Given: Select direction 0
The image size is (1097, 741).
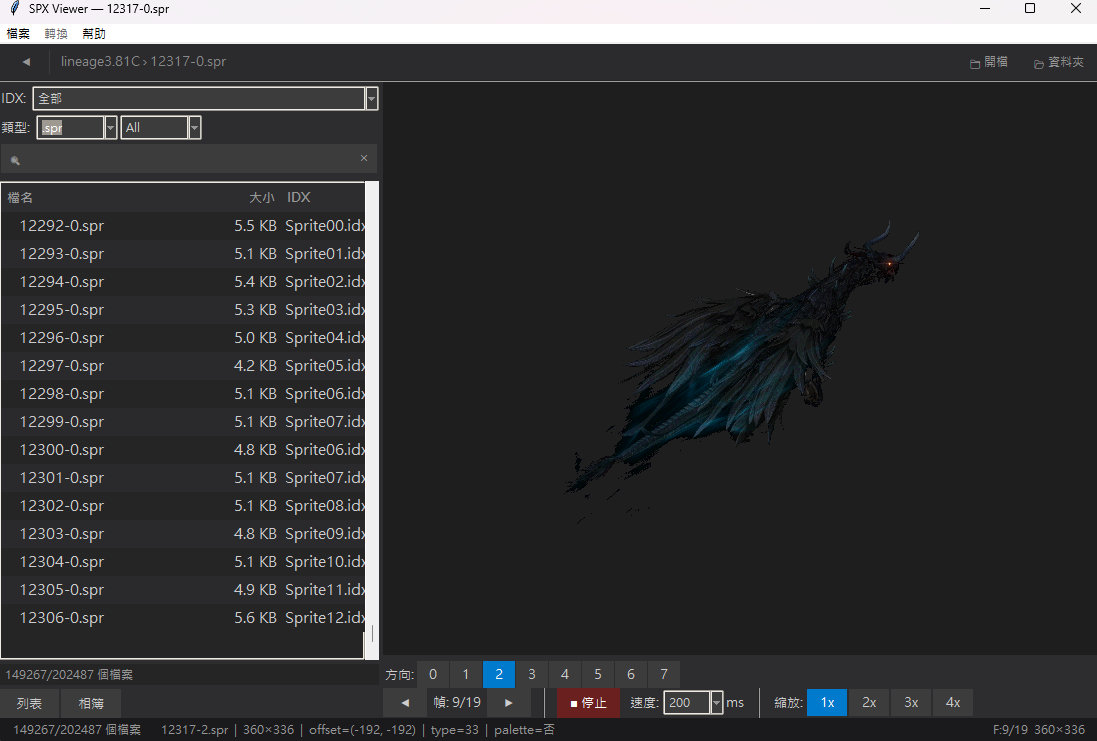Looking at the screenshot, I should tap(433, 675).
